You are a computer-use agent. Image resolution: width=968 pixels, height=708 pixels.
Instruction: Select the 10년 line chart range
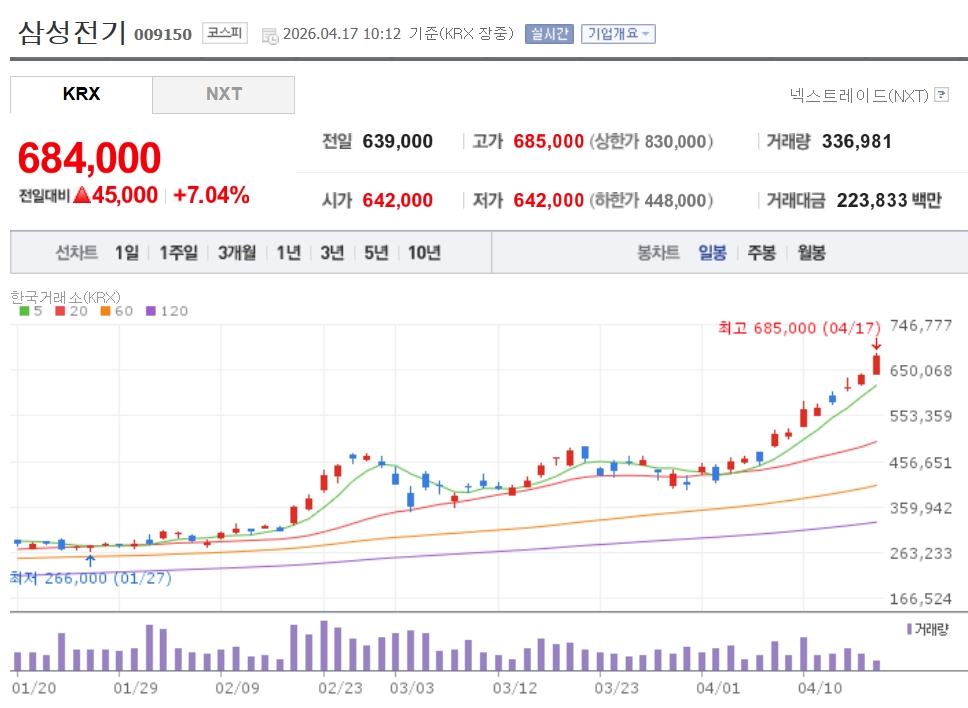click(x=424, y=253)
